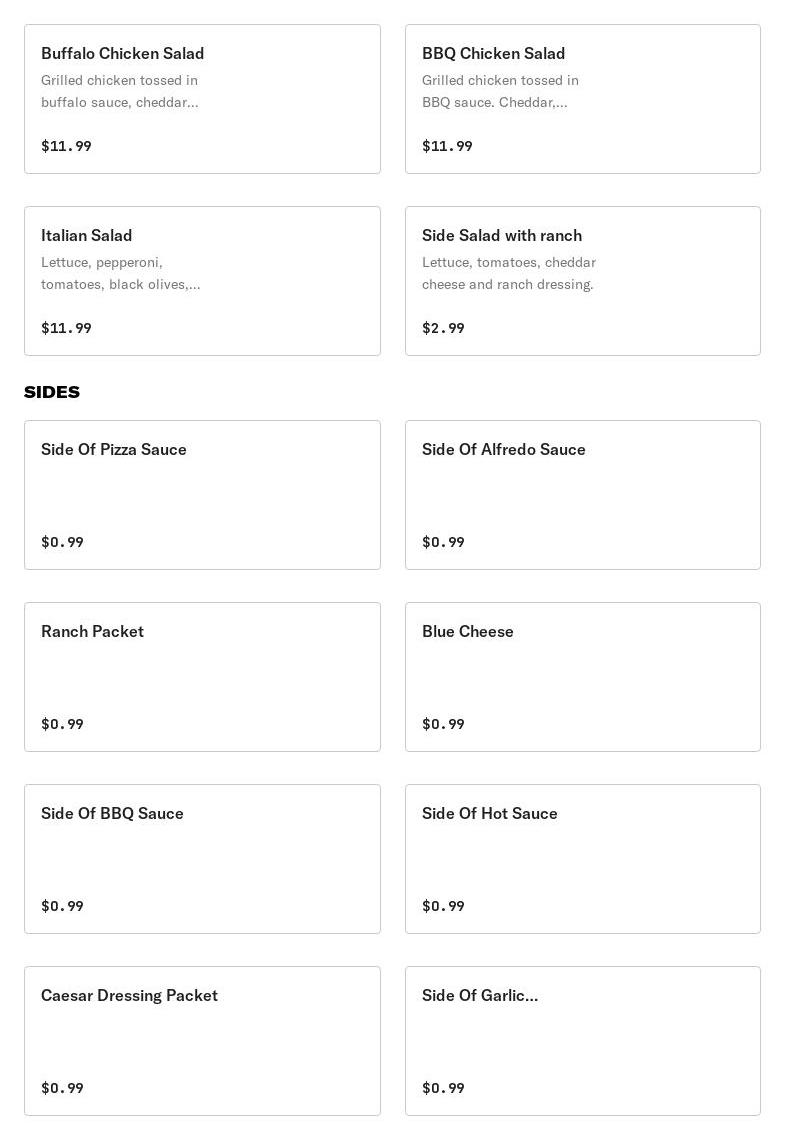
Task: Click the Italian Salad title text
Action: pos(87,236)
